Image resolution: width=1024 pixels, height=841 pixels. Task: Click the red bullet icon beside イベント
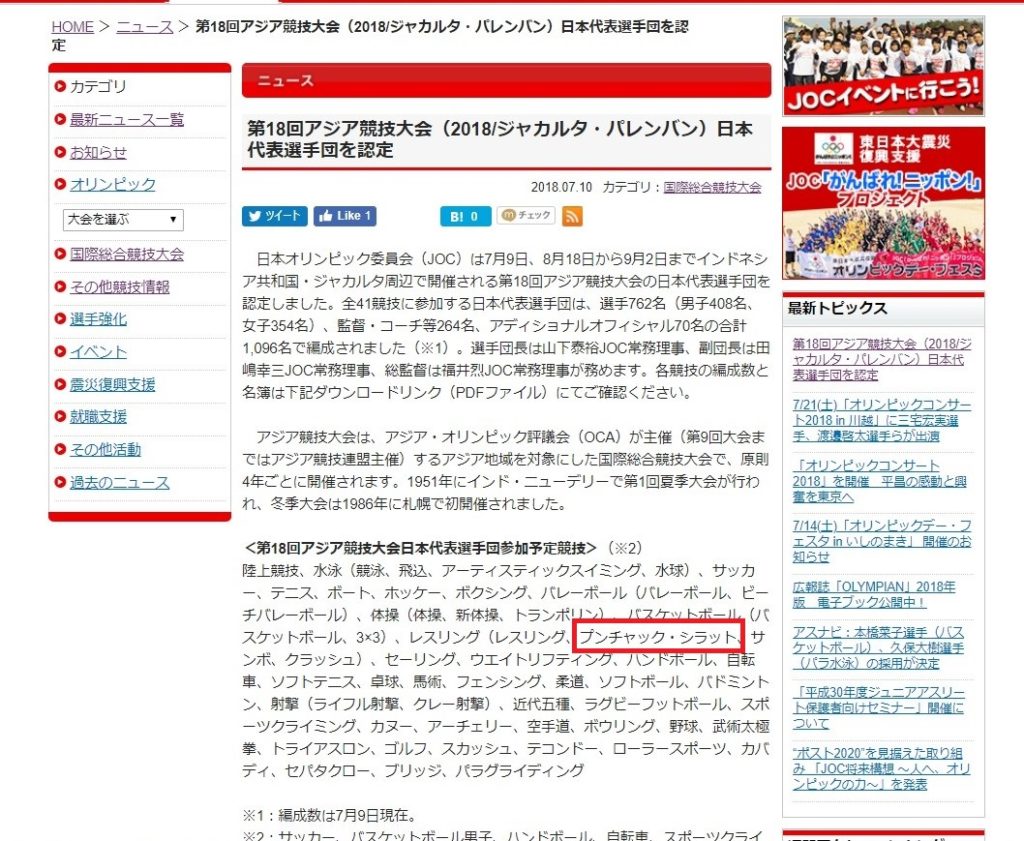[60, 352]
